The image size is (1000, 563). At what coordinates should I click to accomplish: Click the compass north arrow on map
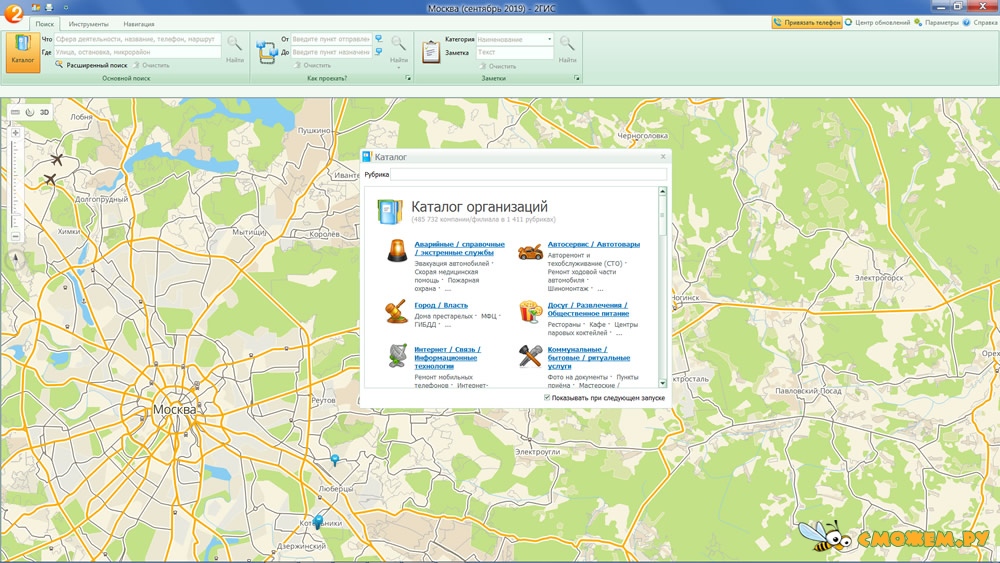pyautogui.click(x=16, y=258)
